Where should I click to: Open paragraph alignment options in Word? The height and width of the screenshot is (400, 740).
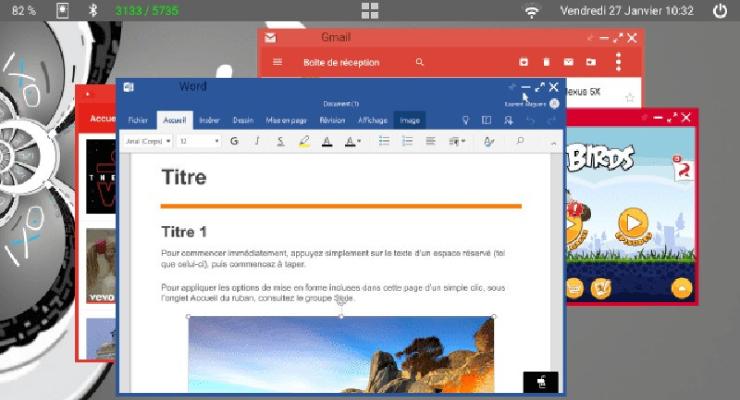430,141
